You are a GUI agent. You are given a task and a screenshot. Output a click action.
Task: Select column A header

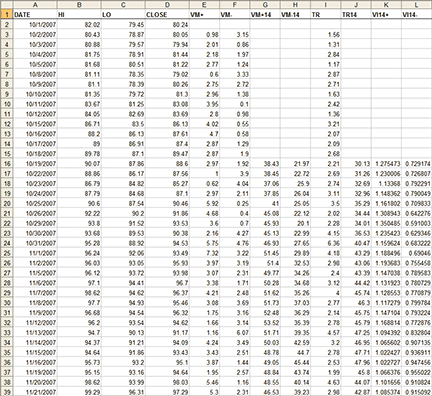(35, 5)
